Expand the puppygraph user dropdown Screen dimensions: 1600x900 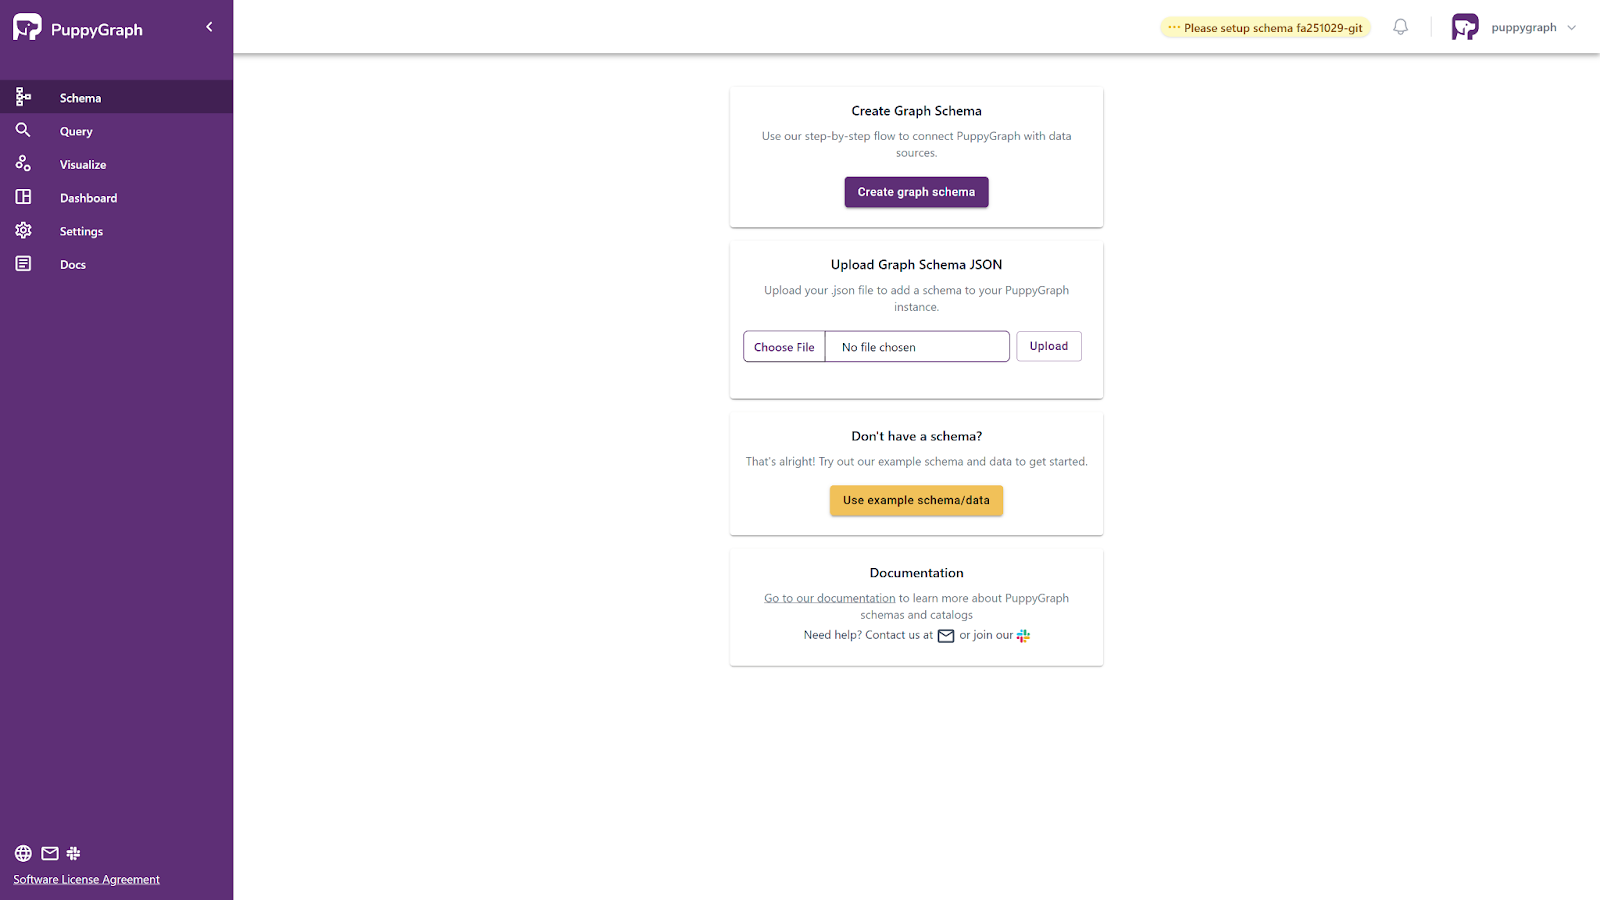1571,28
